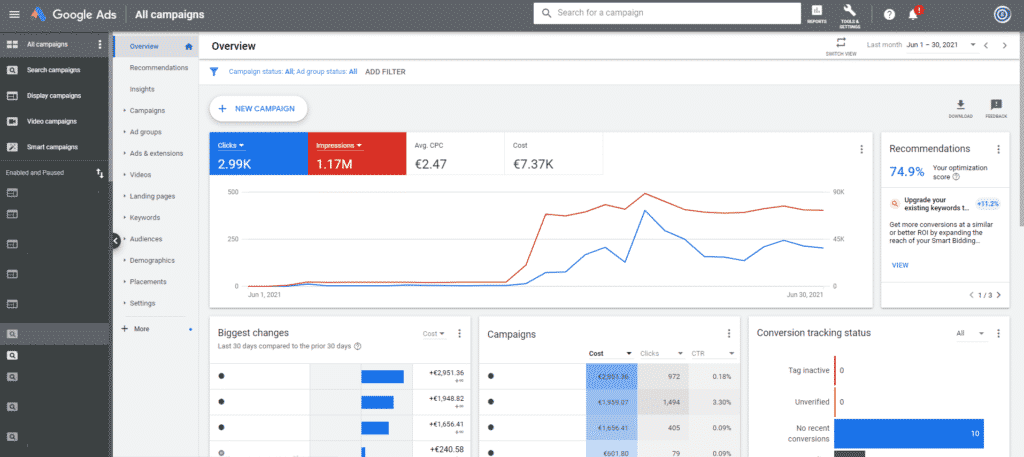
Task: Click the Switch View icon
Action: pyautogui.click(x=841, y=45)
